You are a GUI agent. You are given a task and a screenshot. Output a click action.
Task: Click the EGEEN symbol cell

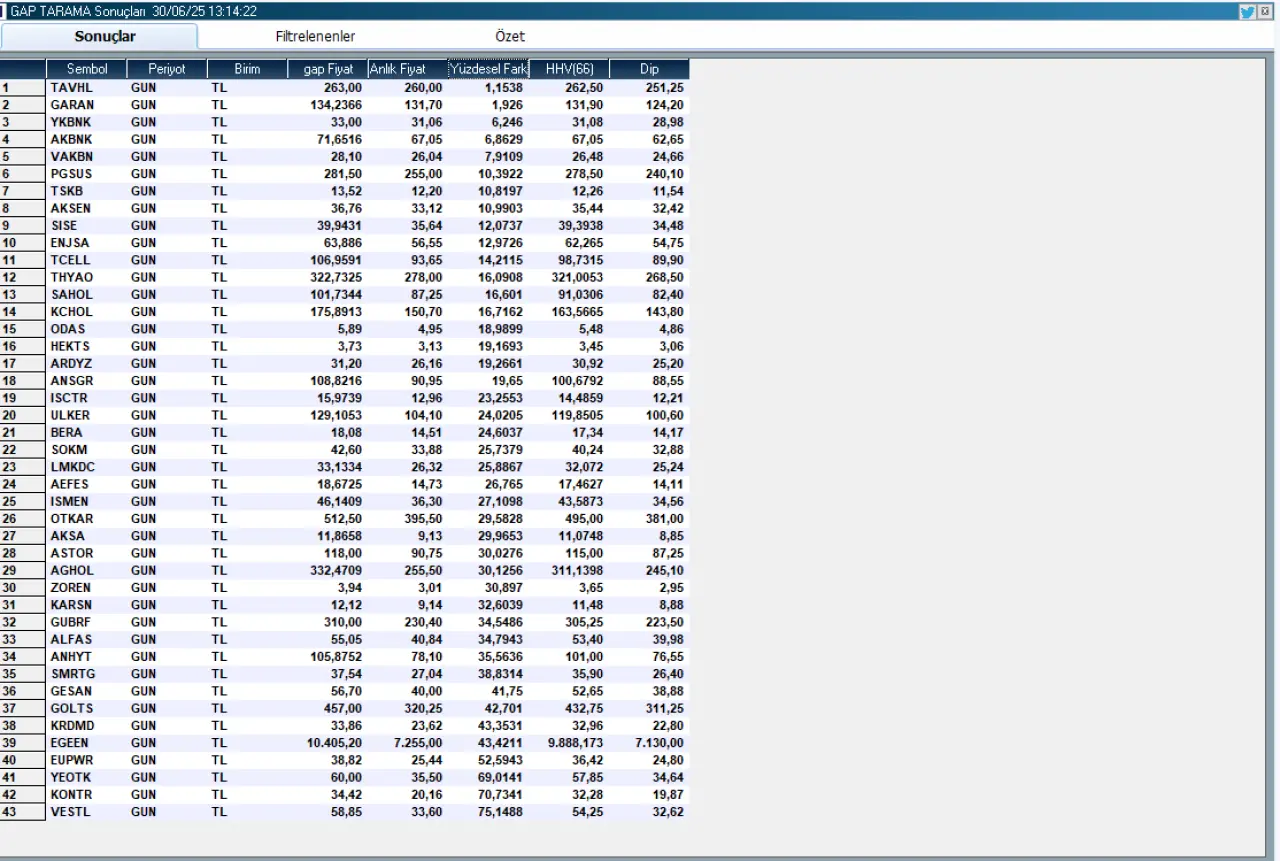point(70,743)
